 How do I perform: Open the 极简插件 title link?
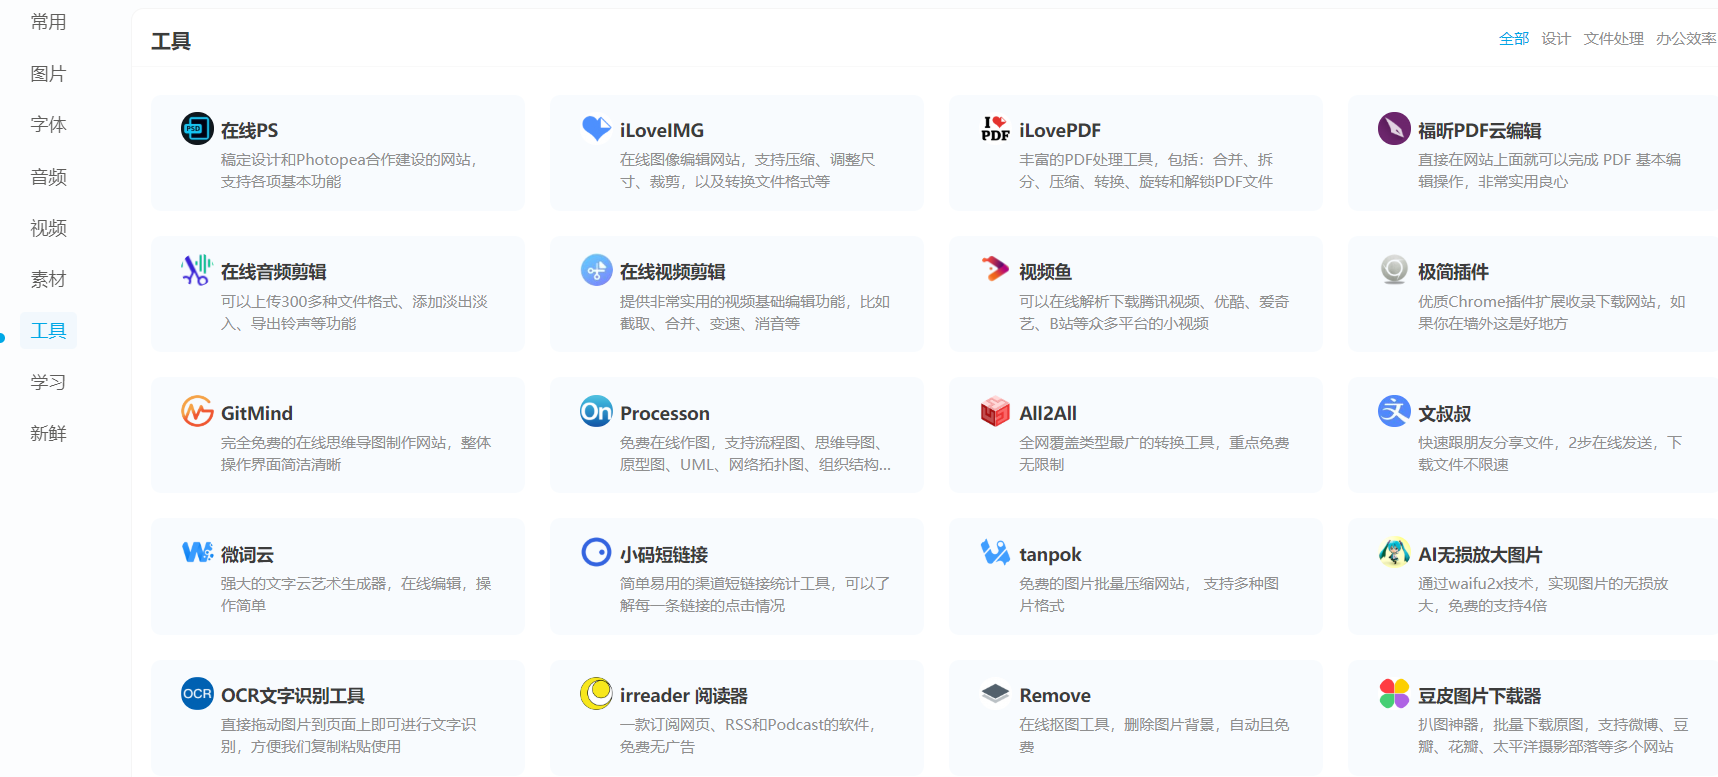[1454, 272]
